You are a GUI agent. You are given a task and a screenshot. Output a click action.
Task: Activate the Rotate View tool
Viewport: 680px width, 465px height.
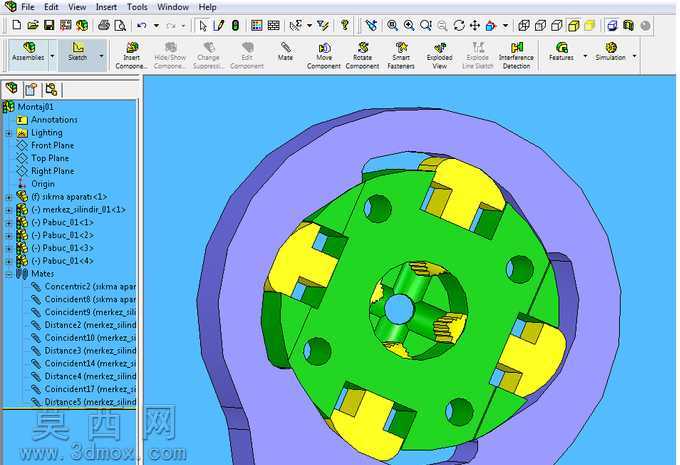(x=459, y=26)
